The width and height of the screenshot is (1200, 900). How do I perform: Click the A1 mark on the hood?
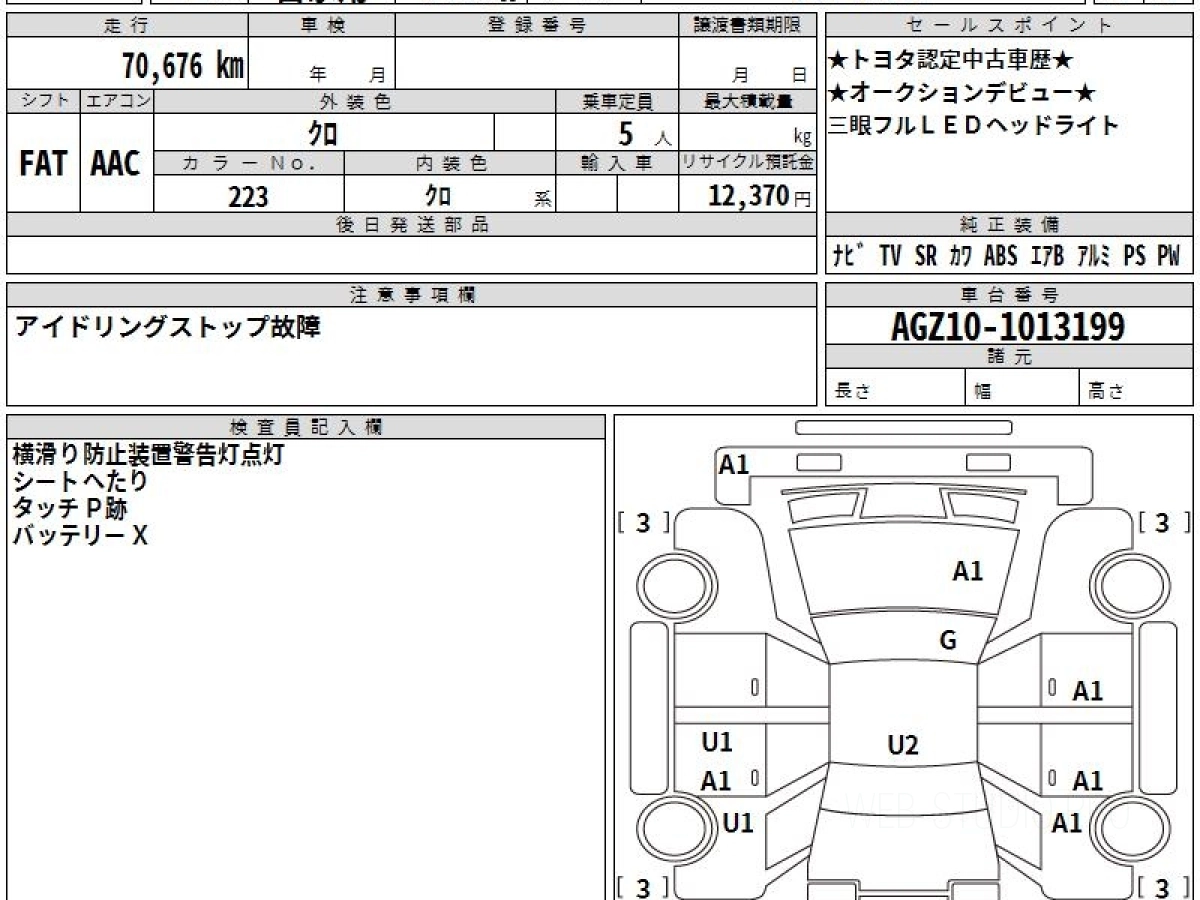point(968,571)
